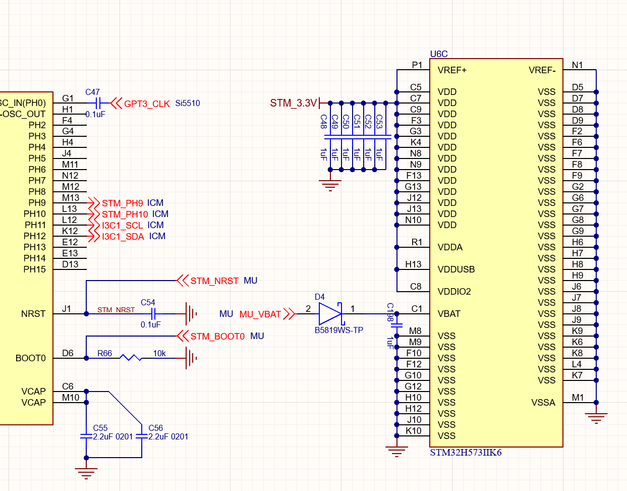Select the C198 capacitor near VBAT
Image resolution: width=627 pixels, height=491 pixels.
[x=397, y=326]
